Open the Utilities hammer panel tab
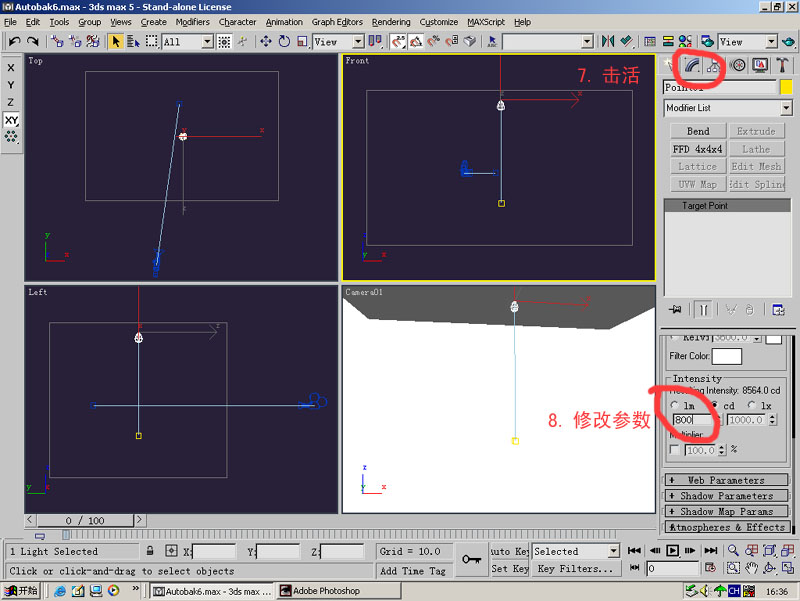 pos(782,65)
